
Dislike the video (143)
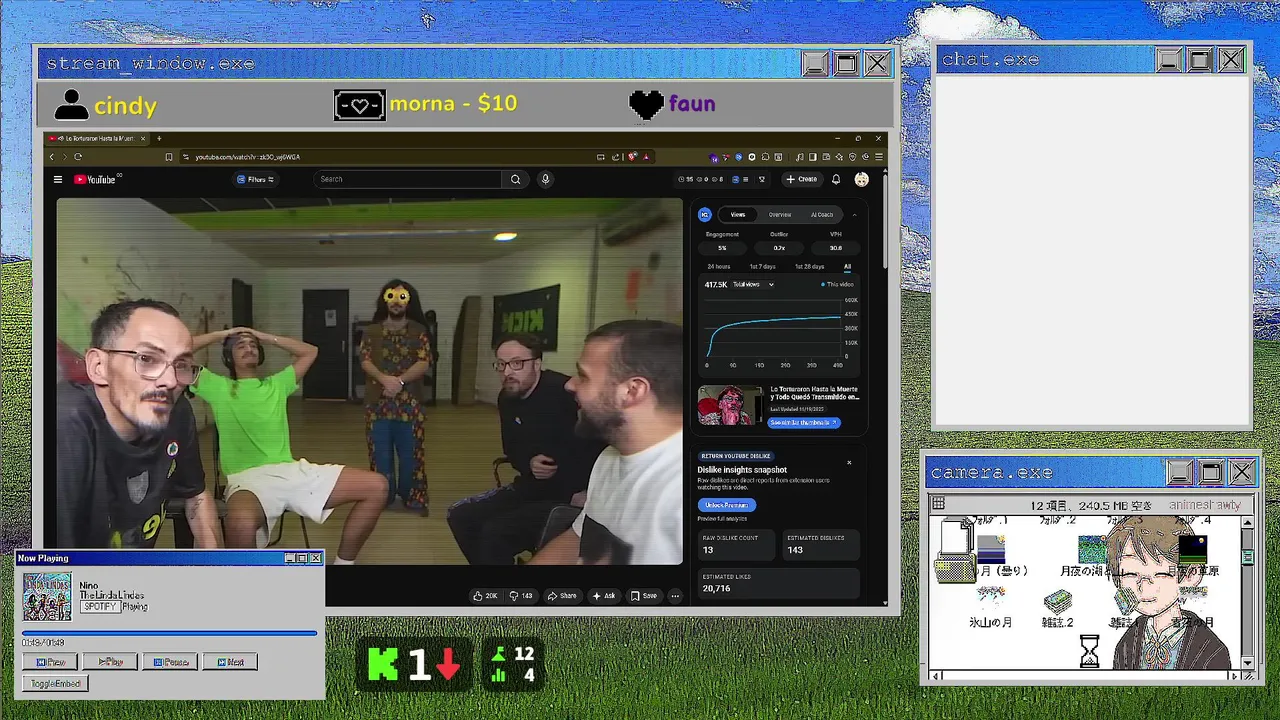click(x=521, y=596)
